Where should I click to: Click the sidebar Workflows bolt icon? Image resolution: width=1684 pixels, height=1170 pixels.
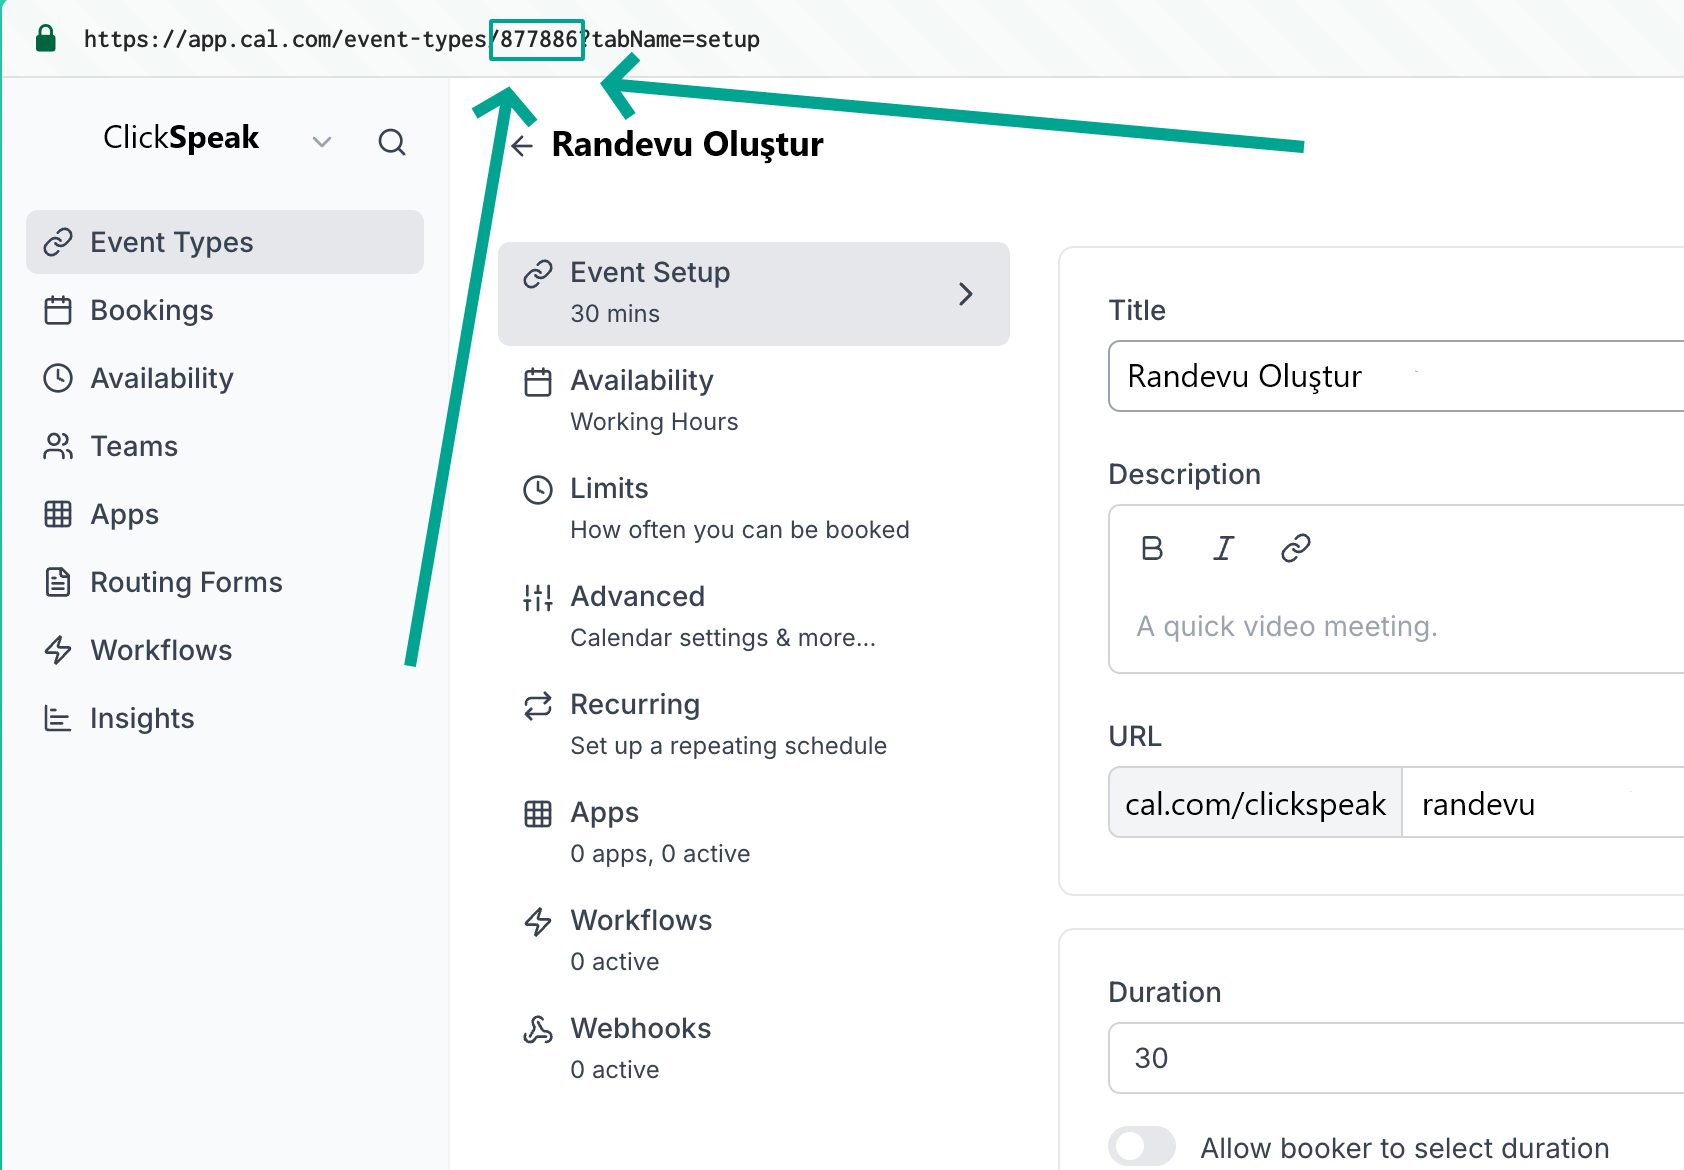58,650
